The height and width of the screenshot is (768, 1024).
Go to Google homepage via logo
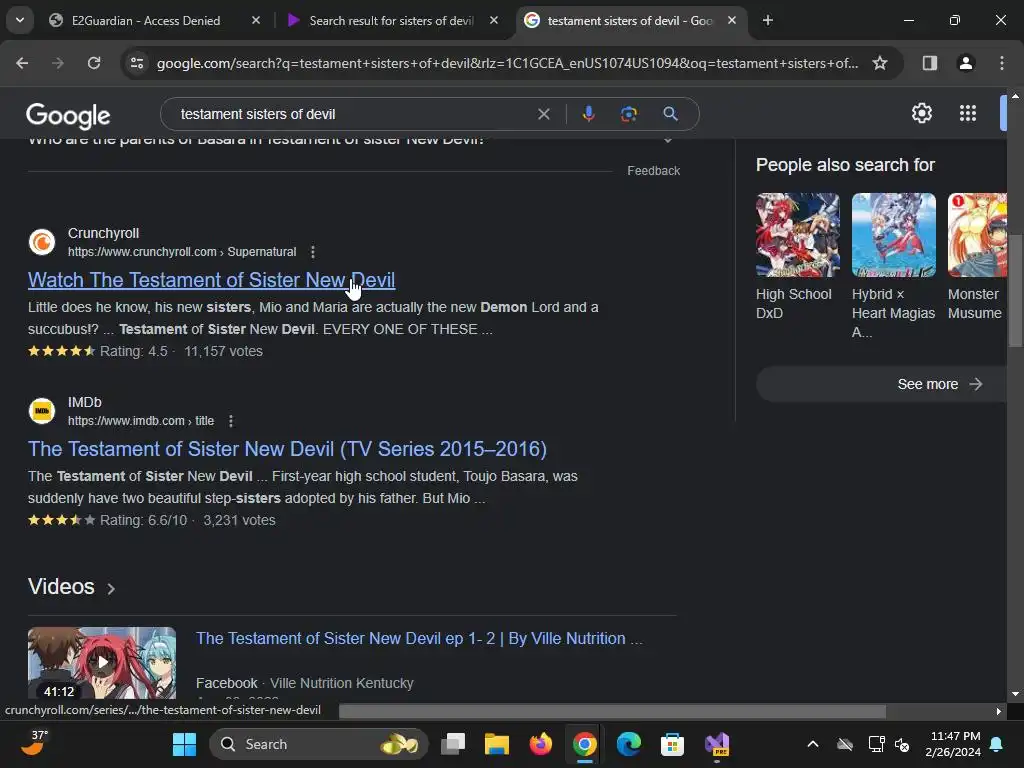(x=68, y=116)
